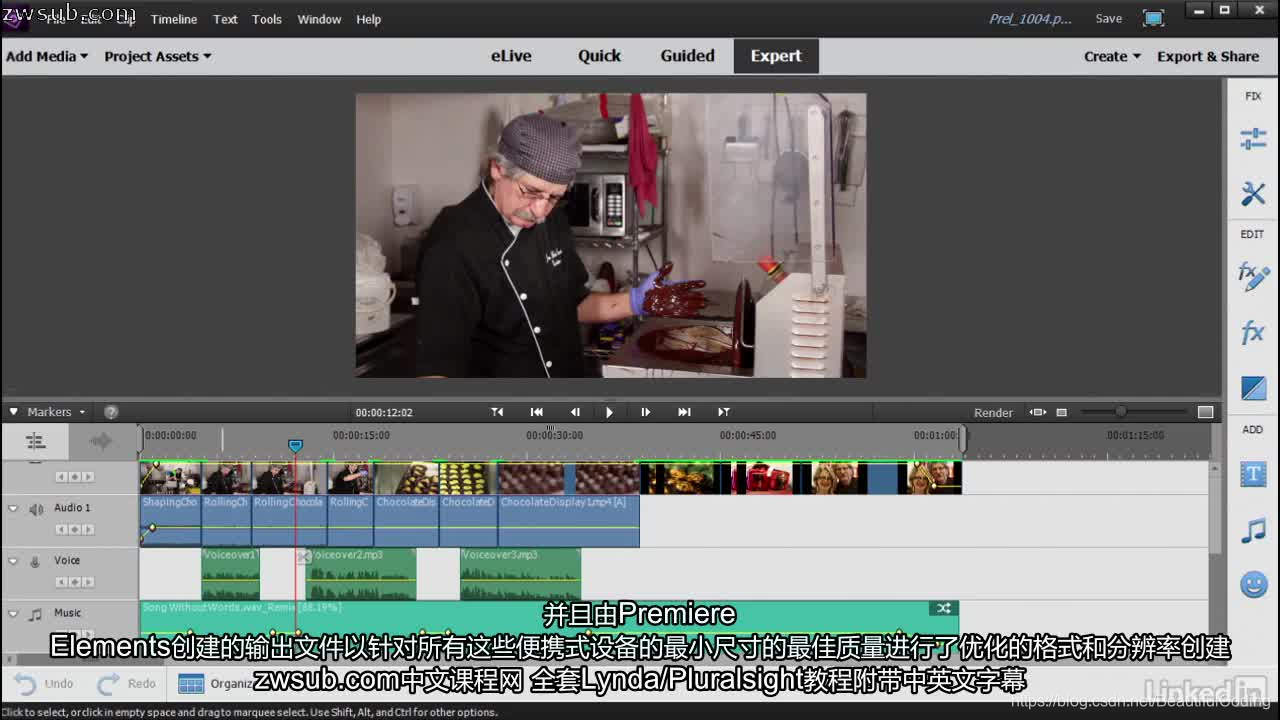Toggle the Voice track microphone
Screen dimensions: 1280x720
[x=35, y=561]
